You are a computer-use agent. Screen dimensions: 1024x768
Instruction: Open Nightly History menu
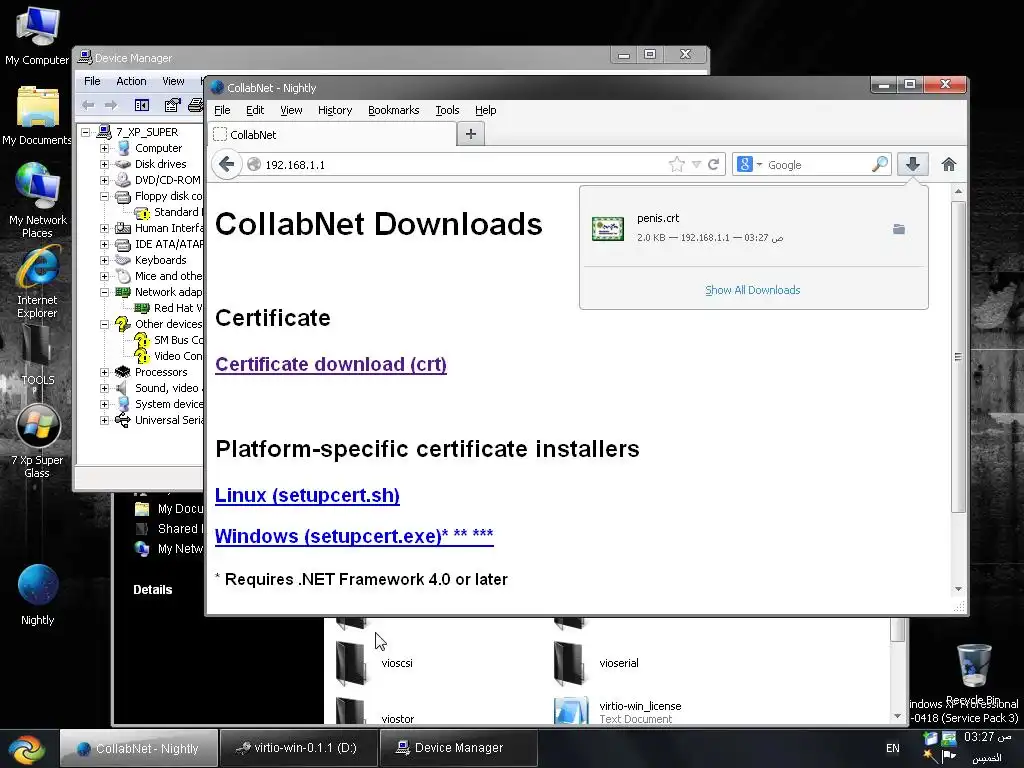(x=335, y=110)
